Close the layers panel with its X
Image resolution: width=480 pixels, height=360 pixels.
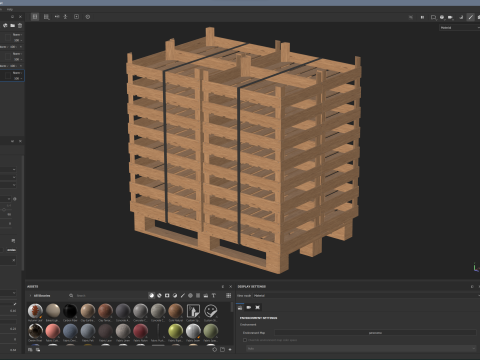click(20, 17)
